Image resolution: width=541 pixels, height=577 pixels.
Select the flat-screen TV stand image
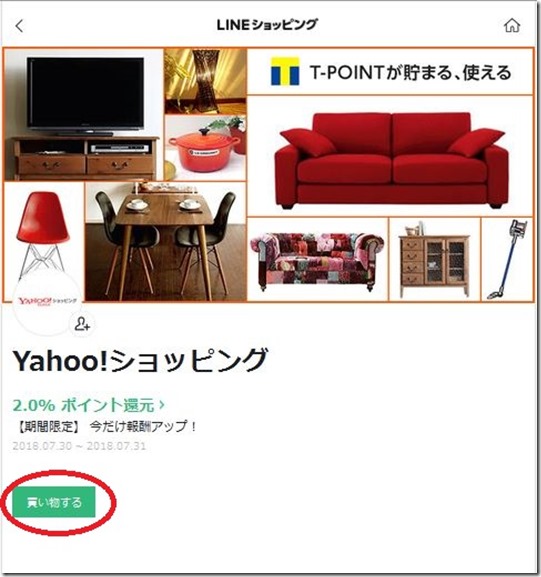point(84,115)
